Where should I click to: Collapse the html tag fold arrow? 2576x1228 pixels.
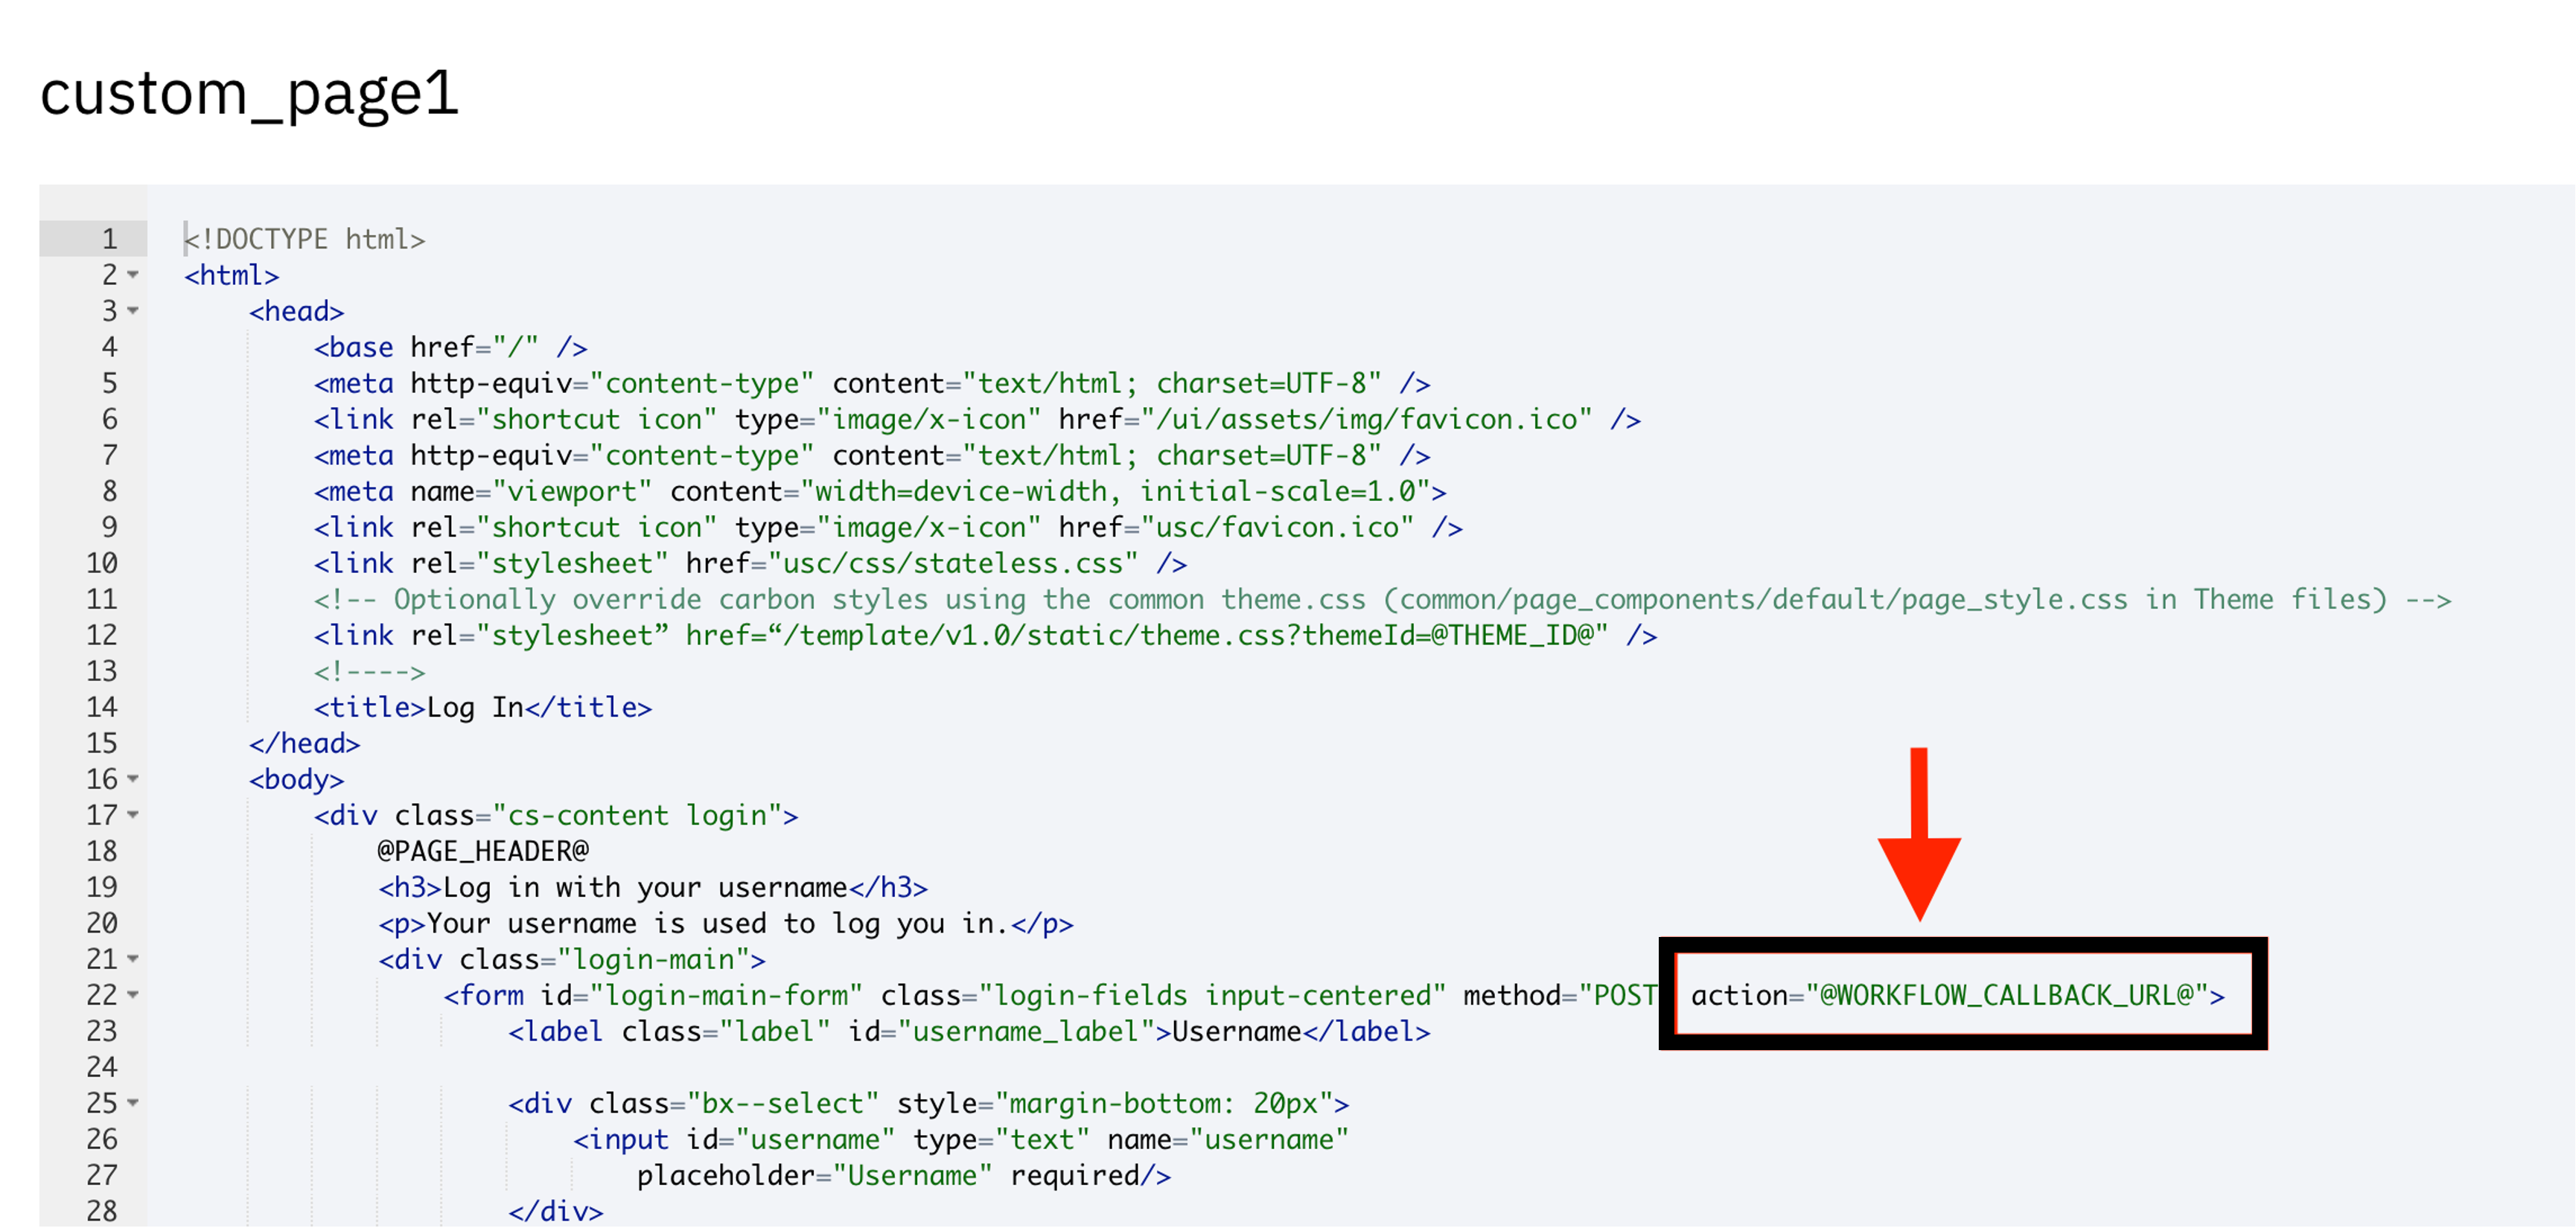pos(133,275)
